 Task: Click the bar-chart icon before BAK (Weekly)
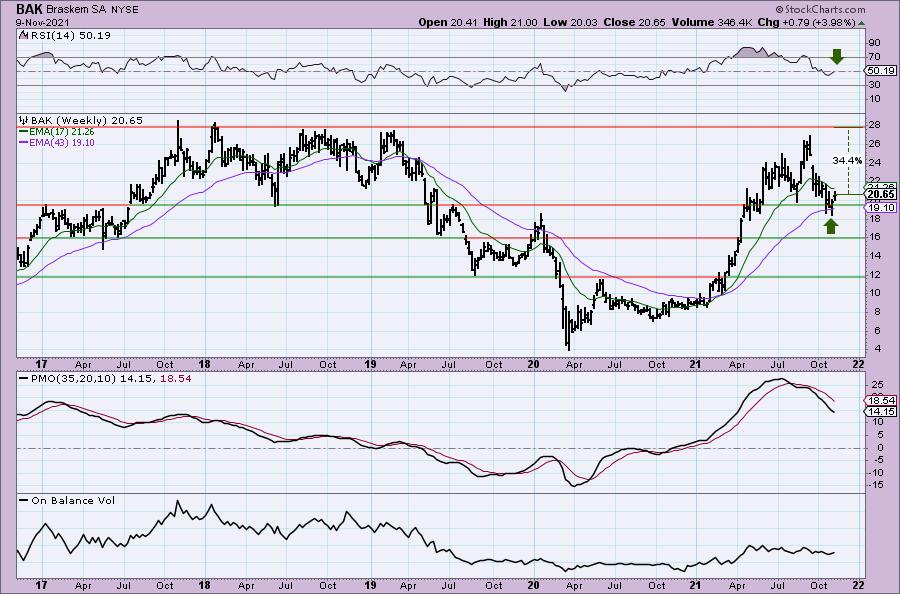24,121
